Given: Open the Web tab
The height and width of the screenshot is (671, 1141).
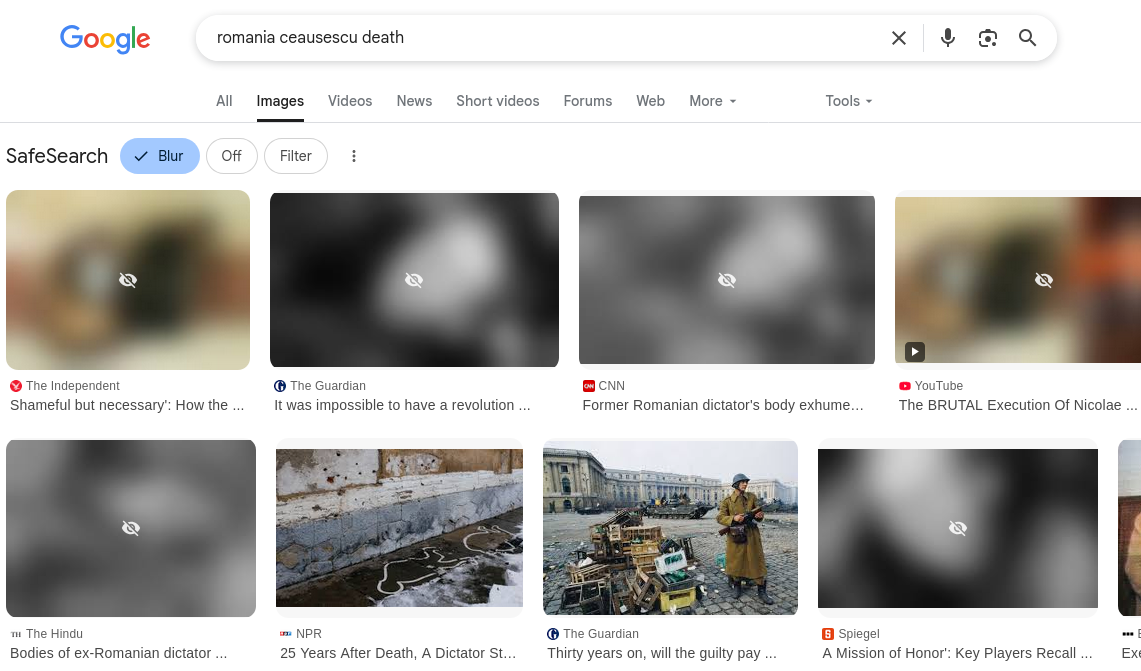Looking at the screenshot, I should [x=651, y=101].
